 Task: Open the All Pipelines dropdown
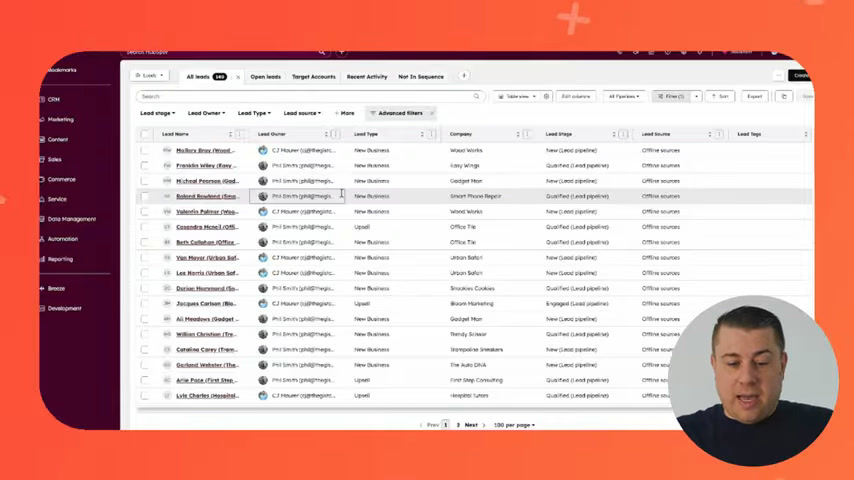[624, 96]
